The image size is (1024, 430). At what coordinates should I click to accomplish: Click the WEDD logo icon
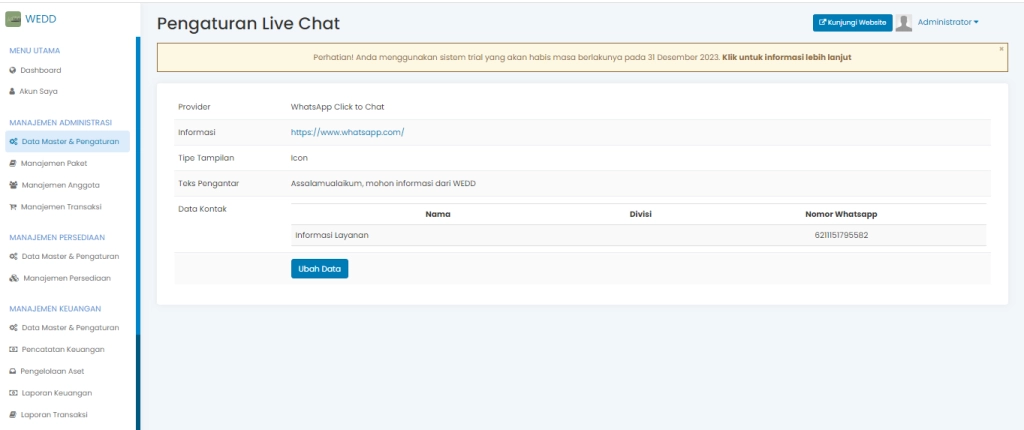pyautogui.click(x=18, y=21)
